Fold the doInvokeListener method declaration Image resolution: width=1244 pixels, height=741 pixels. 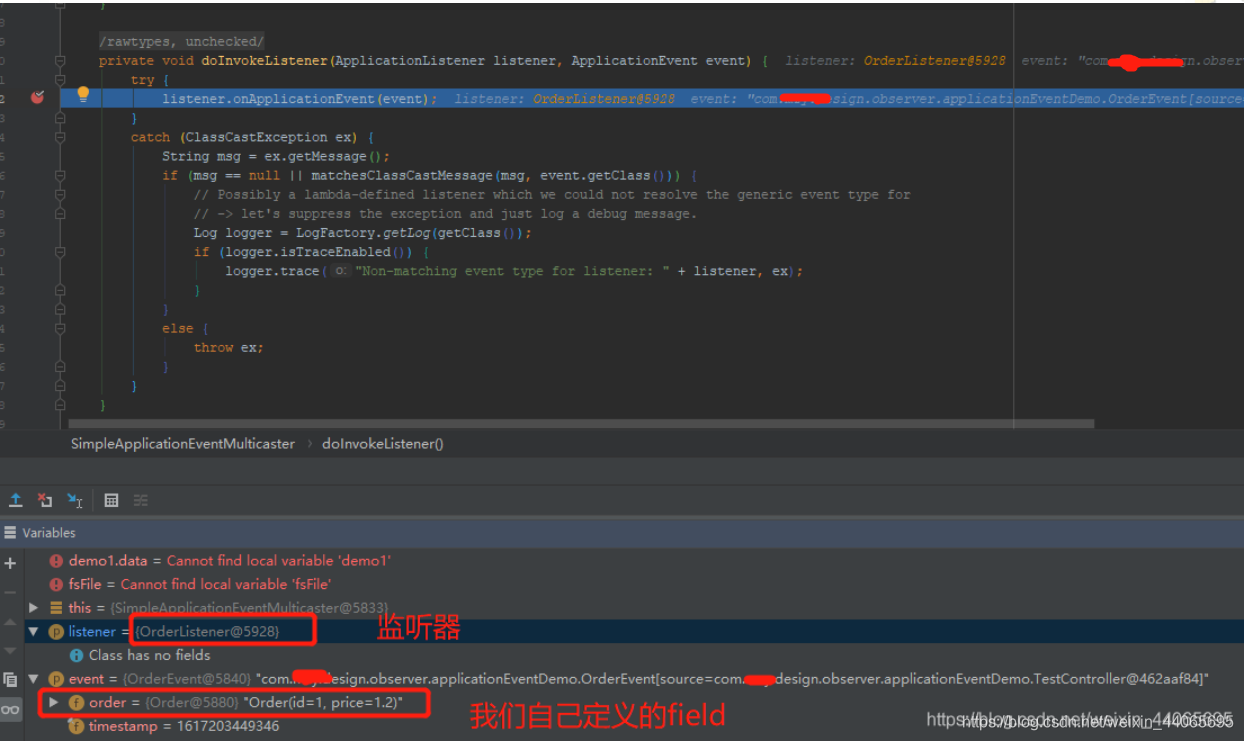(60, 61)
